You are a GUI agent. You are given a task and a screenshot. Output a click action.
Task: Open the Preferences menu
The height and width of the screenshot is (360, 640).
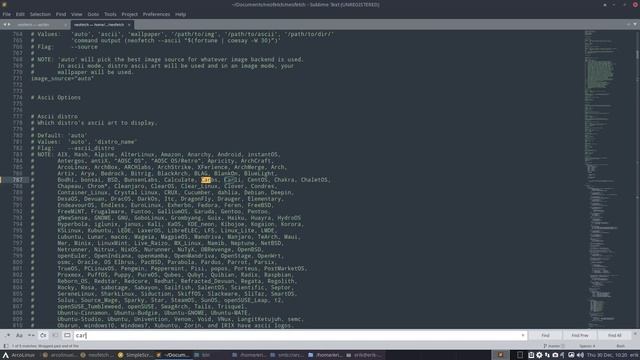tap(156, 14)
